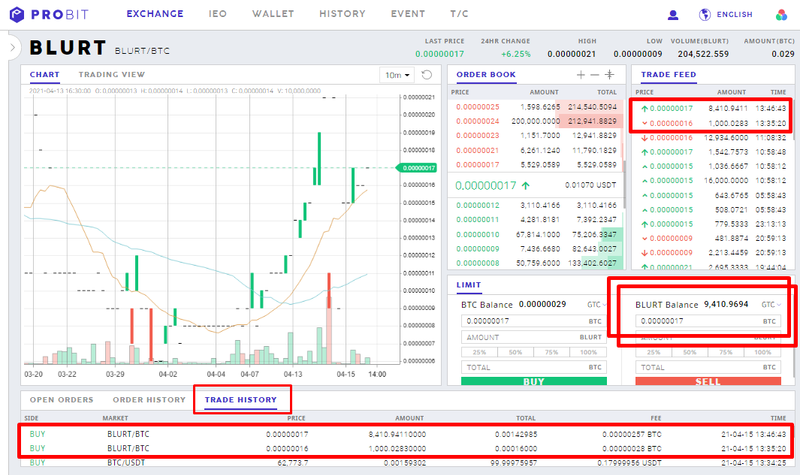The height and width of the screenshot is (475, 800).
Task: Click the buy price input field
Action: pos(534,321)
